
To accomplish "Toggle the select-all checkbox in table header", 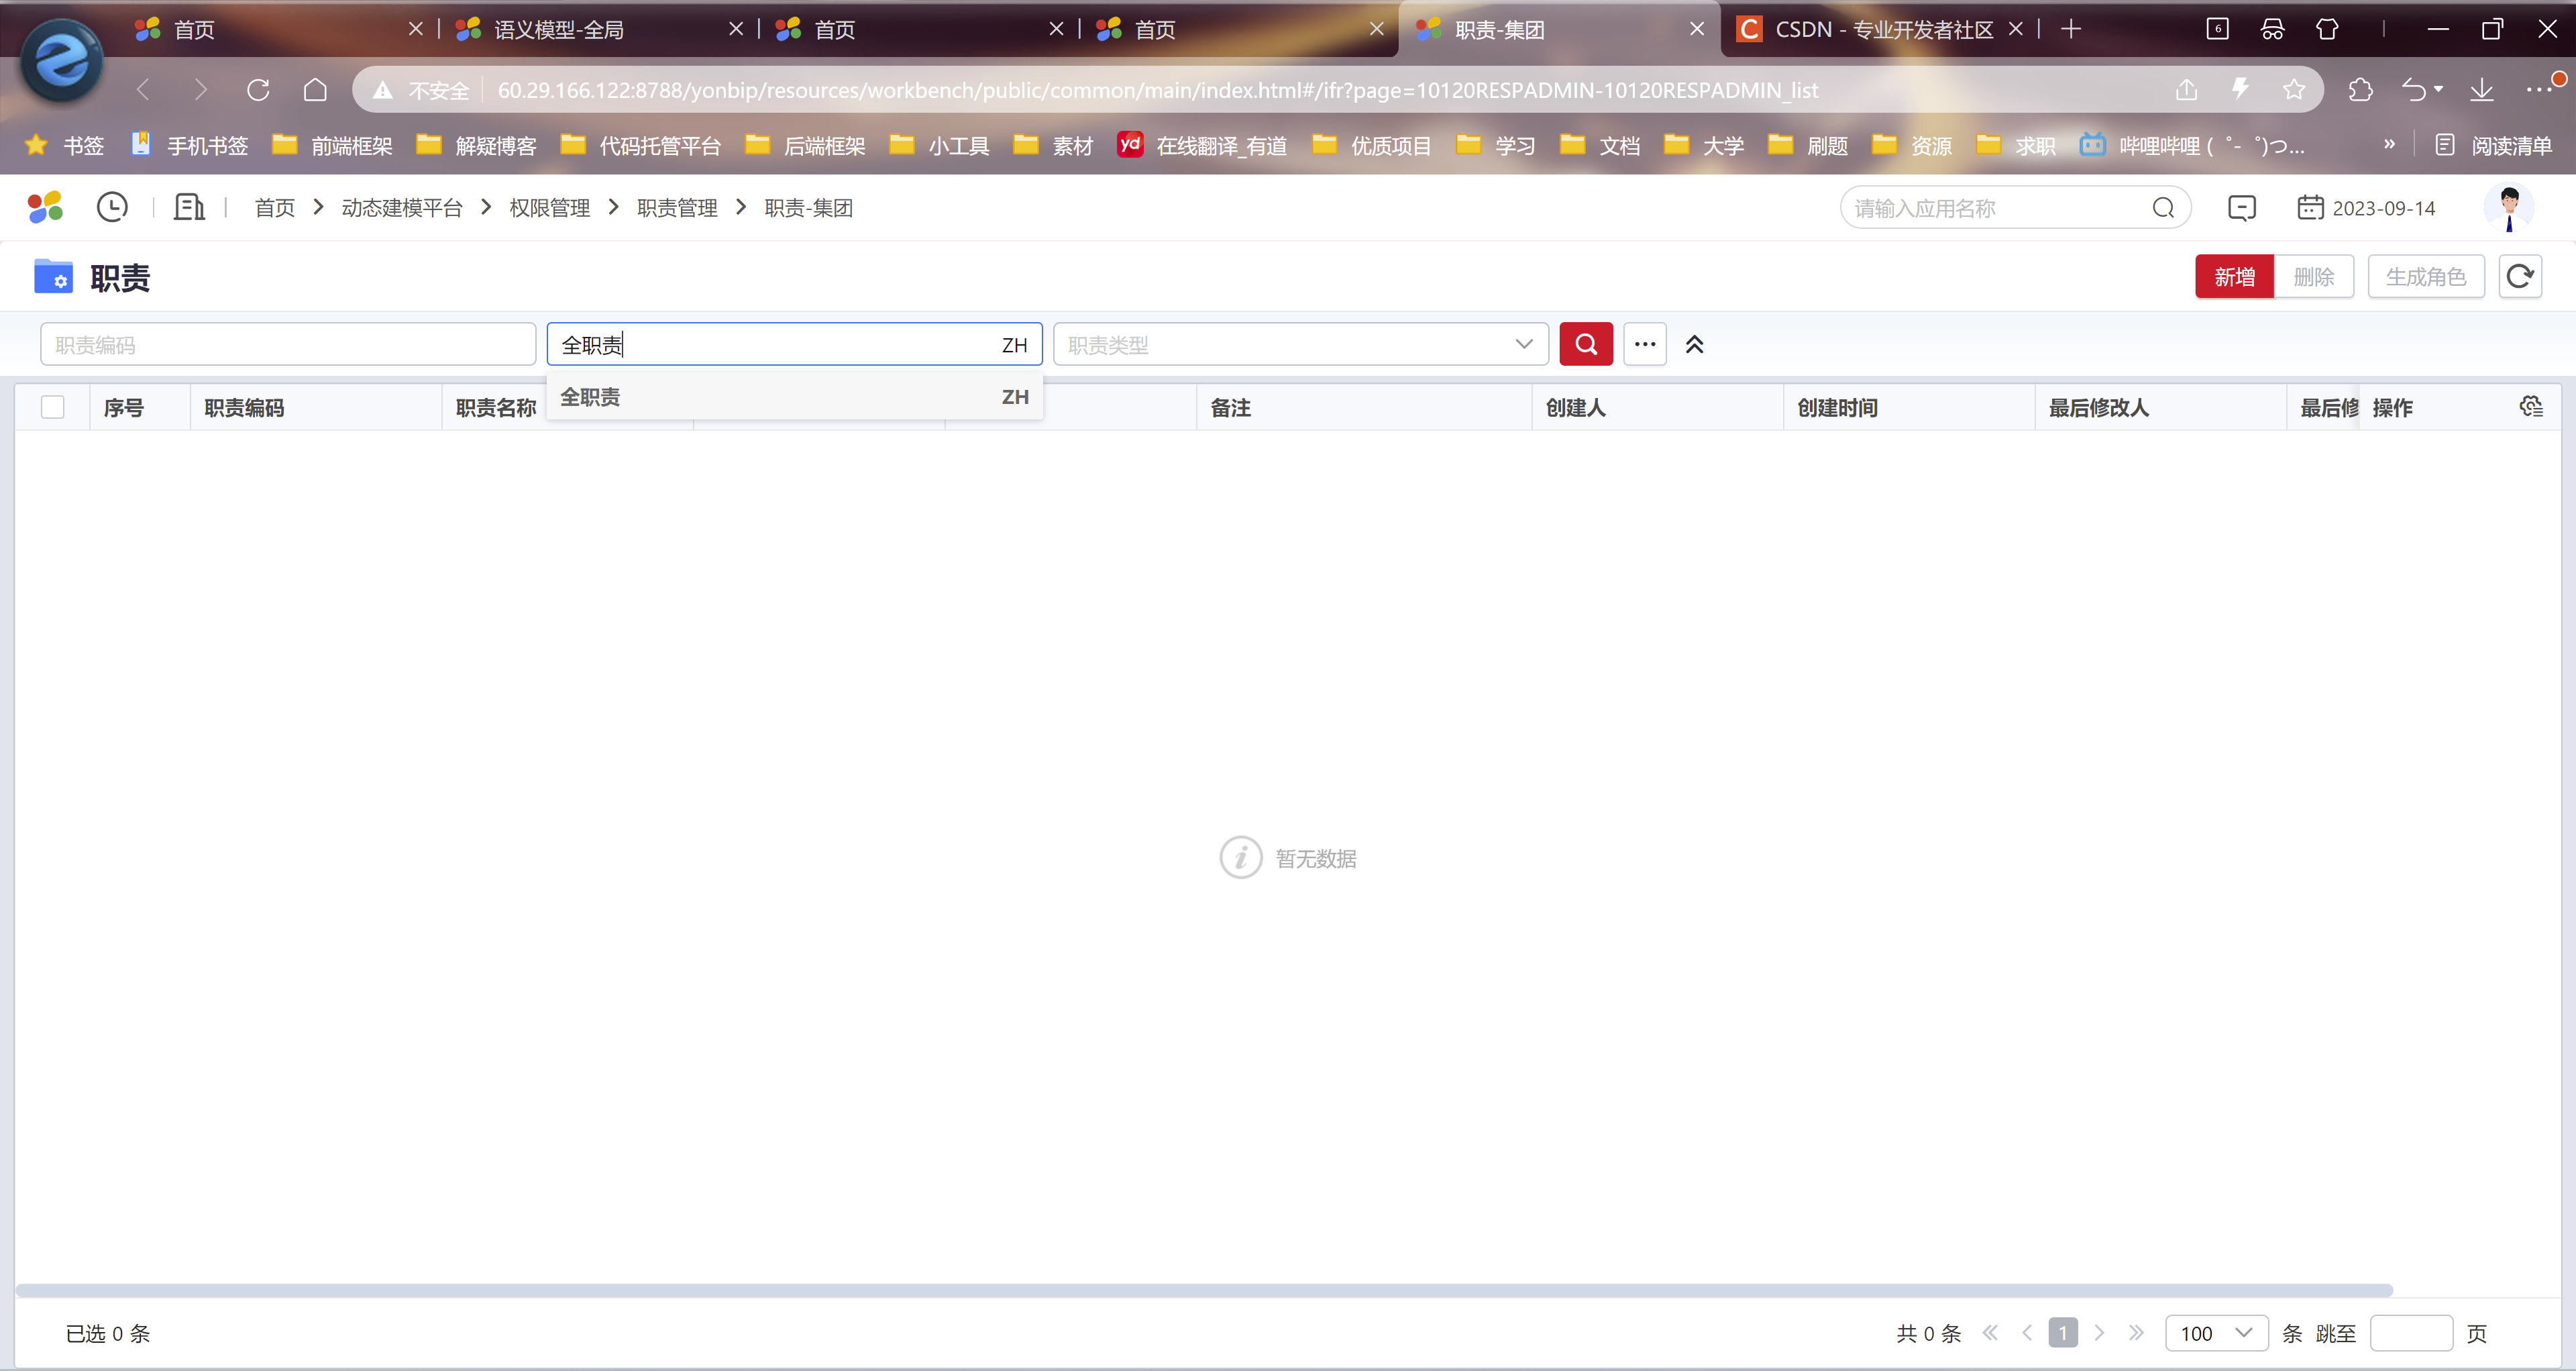I will tap(53, 407).
